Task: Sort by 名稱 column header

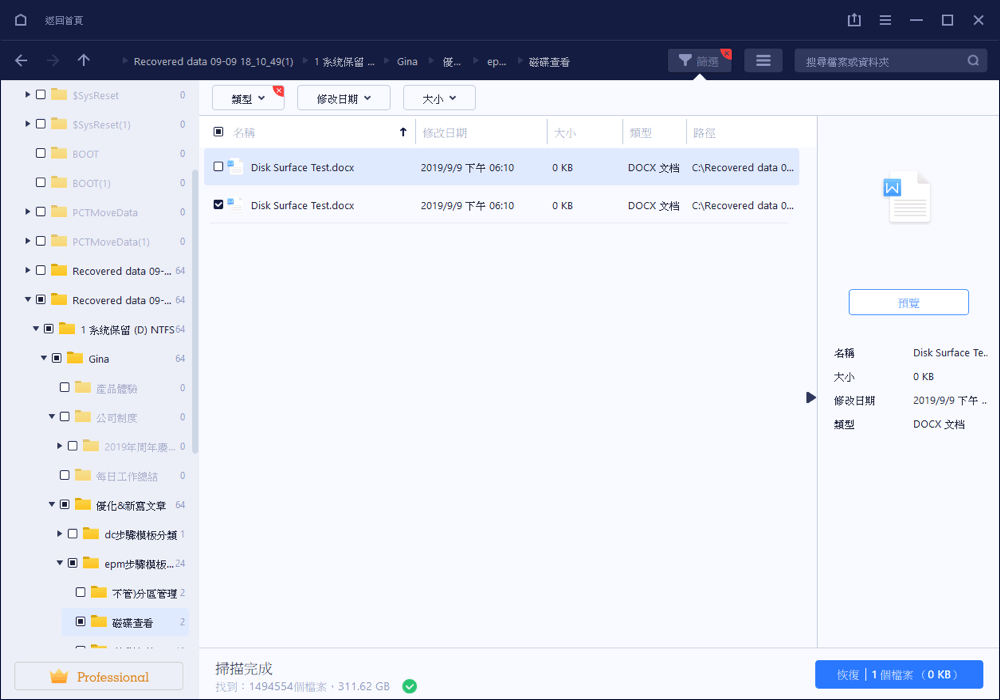Action: (x=244, y=133)
